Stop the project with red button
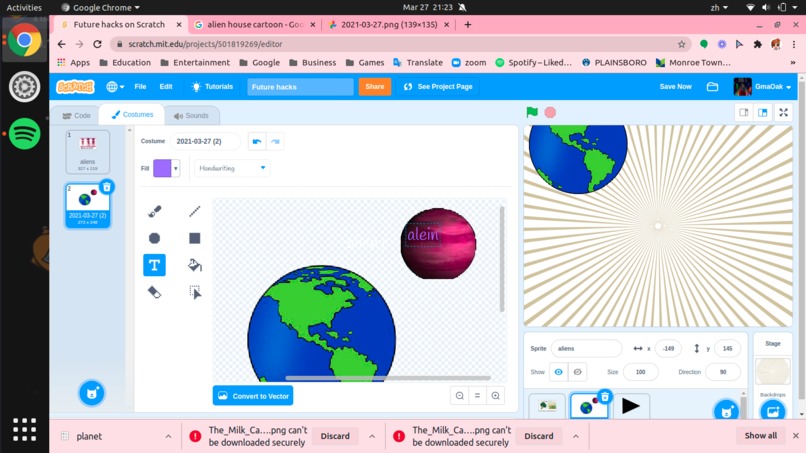 coord(550,112)
